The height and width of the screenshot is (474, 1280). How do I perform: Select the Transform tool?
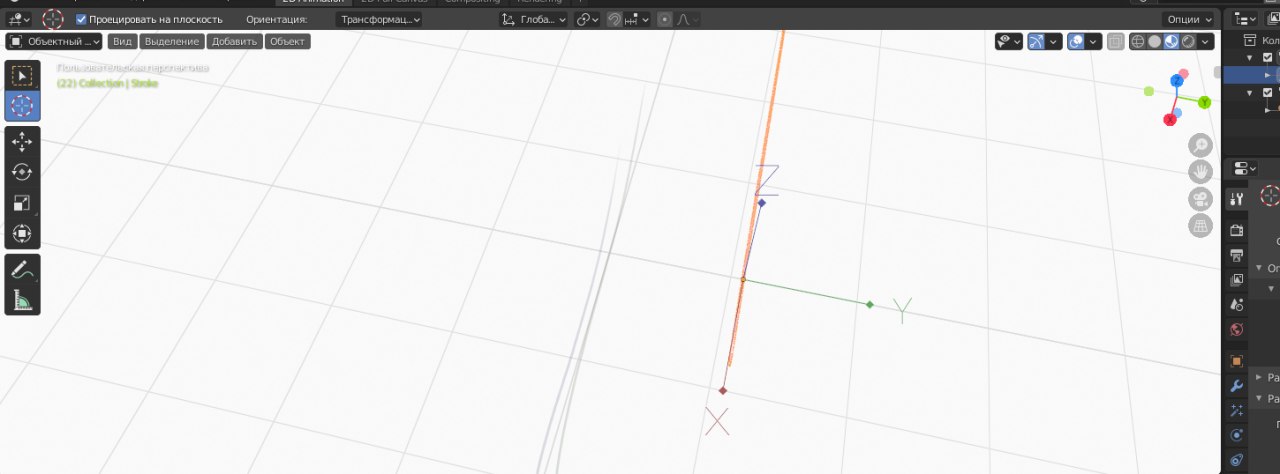(x=22, y=234)
